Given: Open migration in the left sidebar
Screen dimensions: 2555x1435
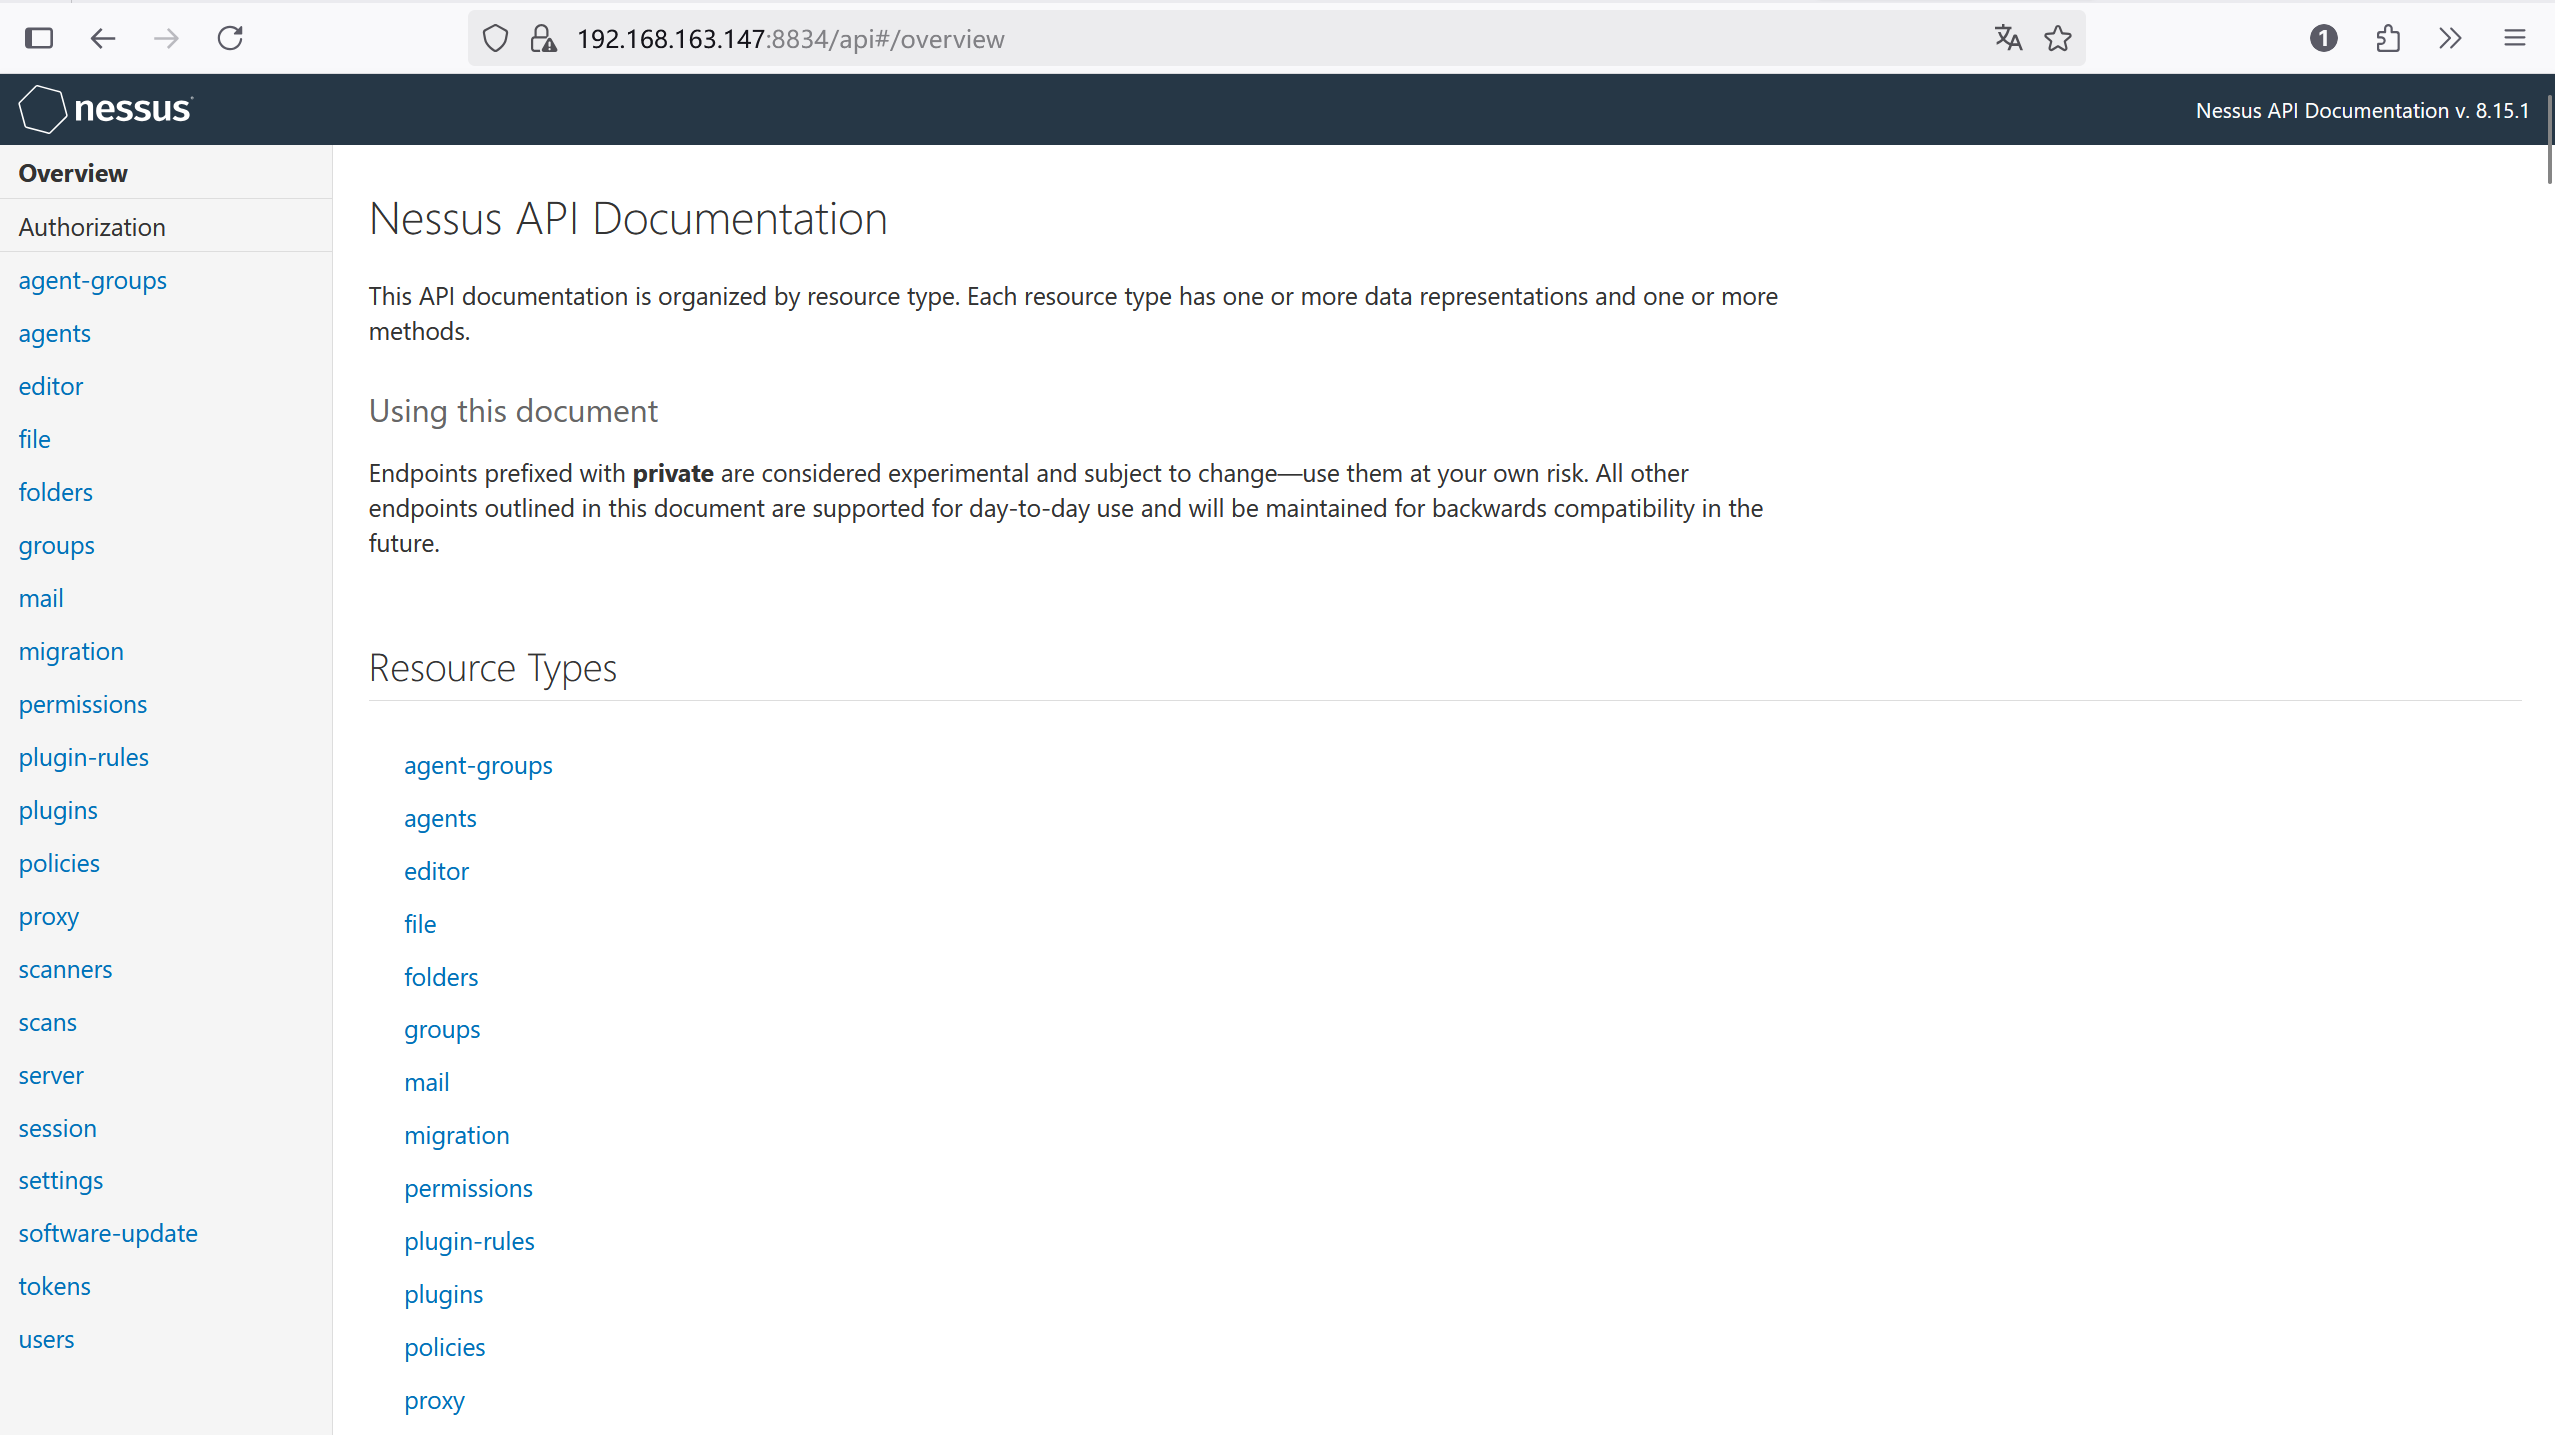Looking at the screenshot, I should click(x=71, y=652).
